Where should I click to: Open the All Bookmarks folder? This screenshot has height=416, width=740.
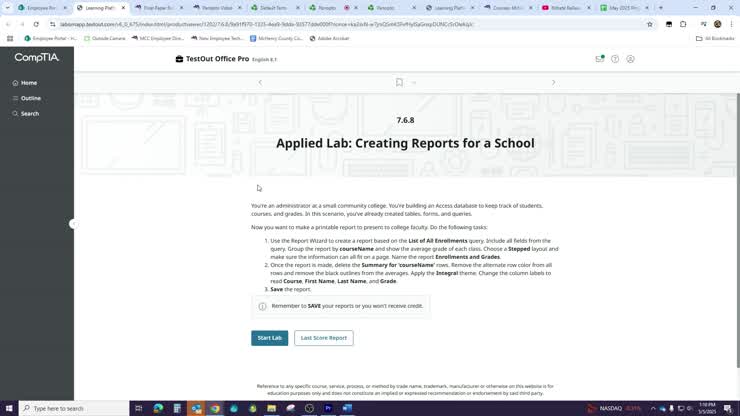point(716,38)
